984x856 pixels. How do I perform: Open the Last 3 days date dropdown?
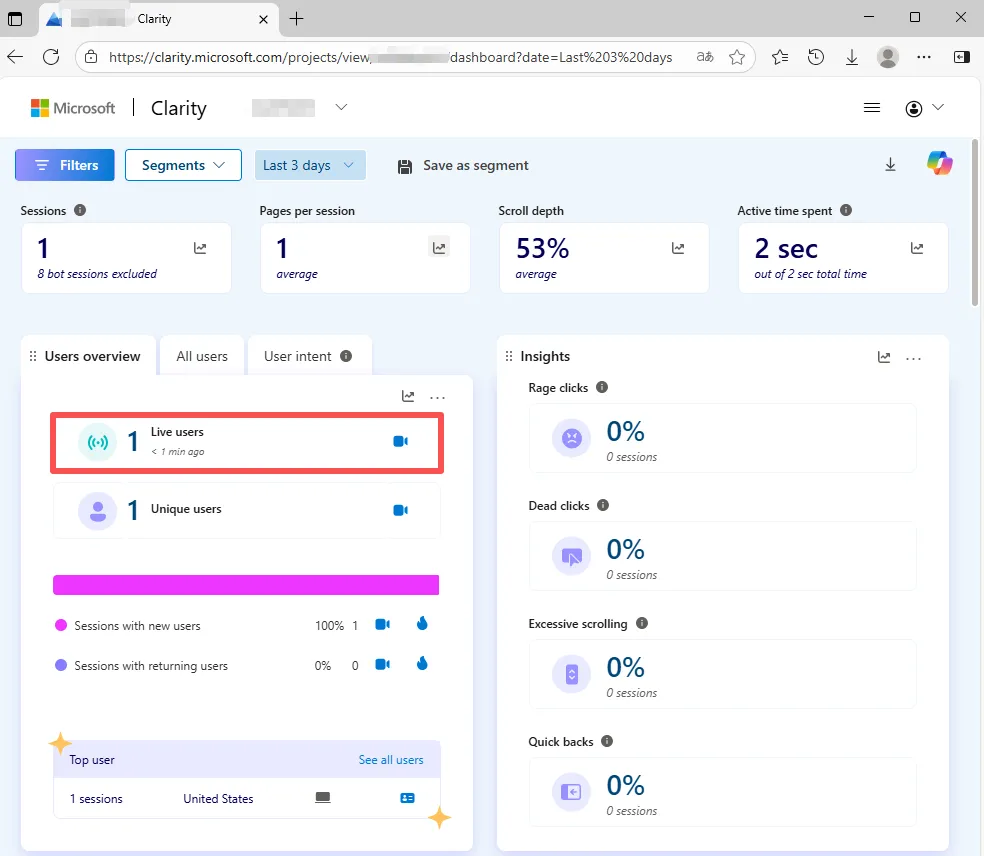point(309,165)
